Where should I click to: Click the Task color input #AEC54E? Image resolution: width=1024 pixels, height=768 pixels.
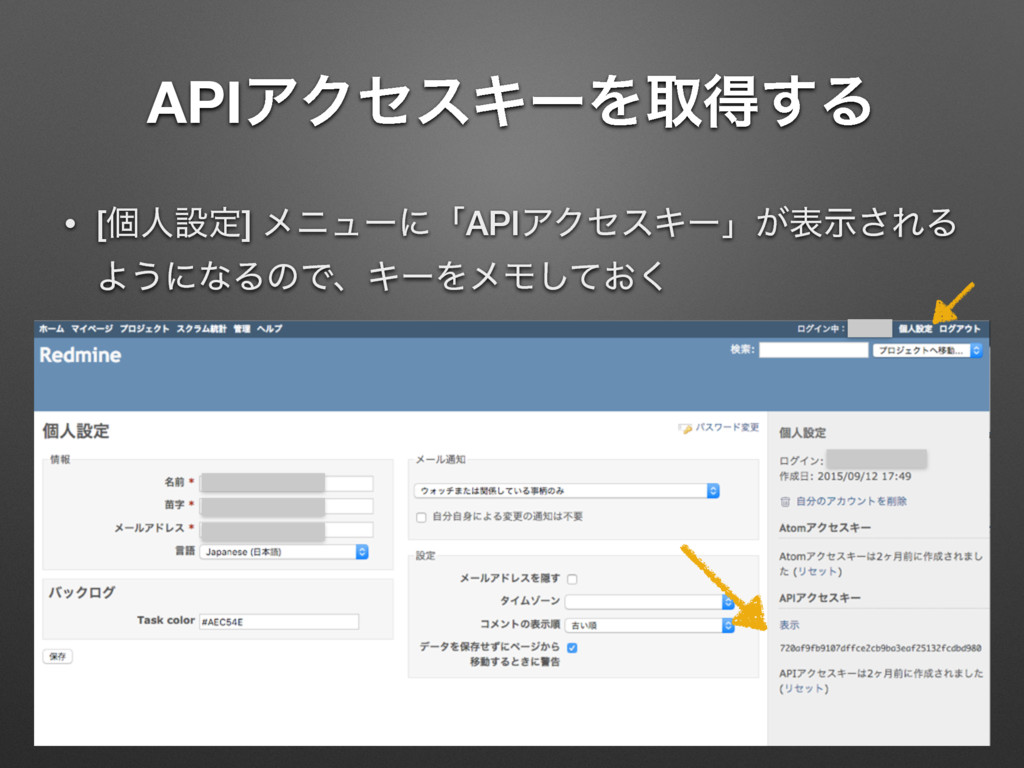tap(279, 622)
